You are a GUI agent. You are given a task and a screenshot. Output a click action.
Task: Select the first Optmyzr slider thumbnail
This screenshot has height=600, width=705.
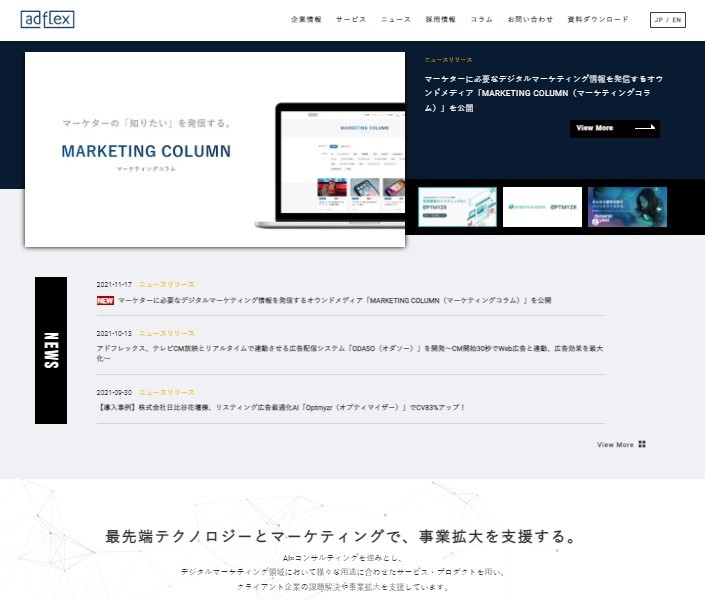pyautogui.click(x=457, y=207)
